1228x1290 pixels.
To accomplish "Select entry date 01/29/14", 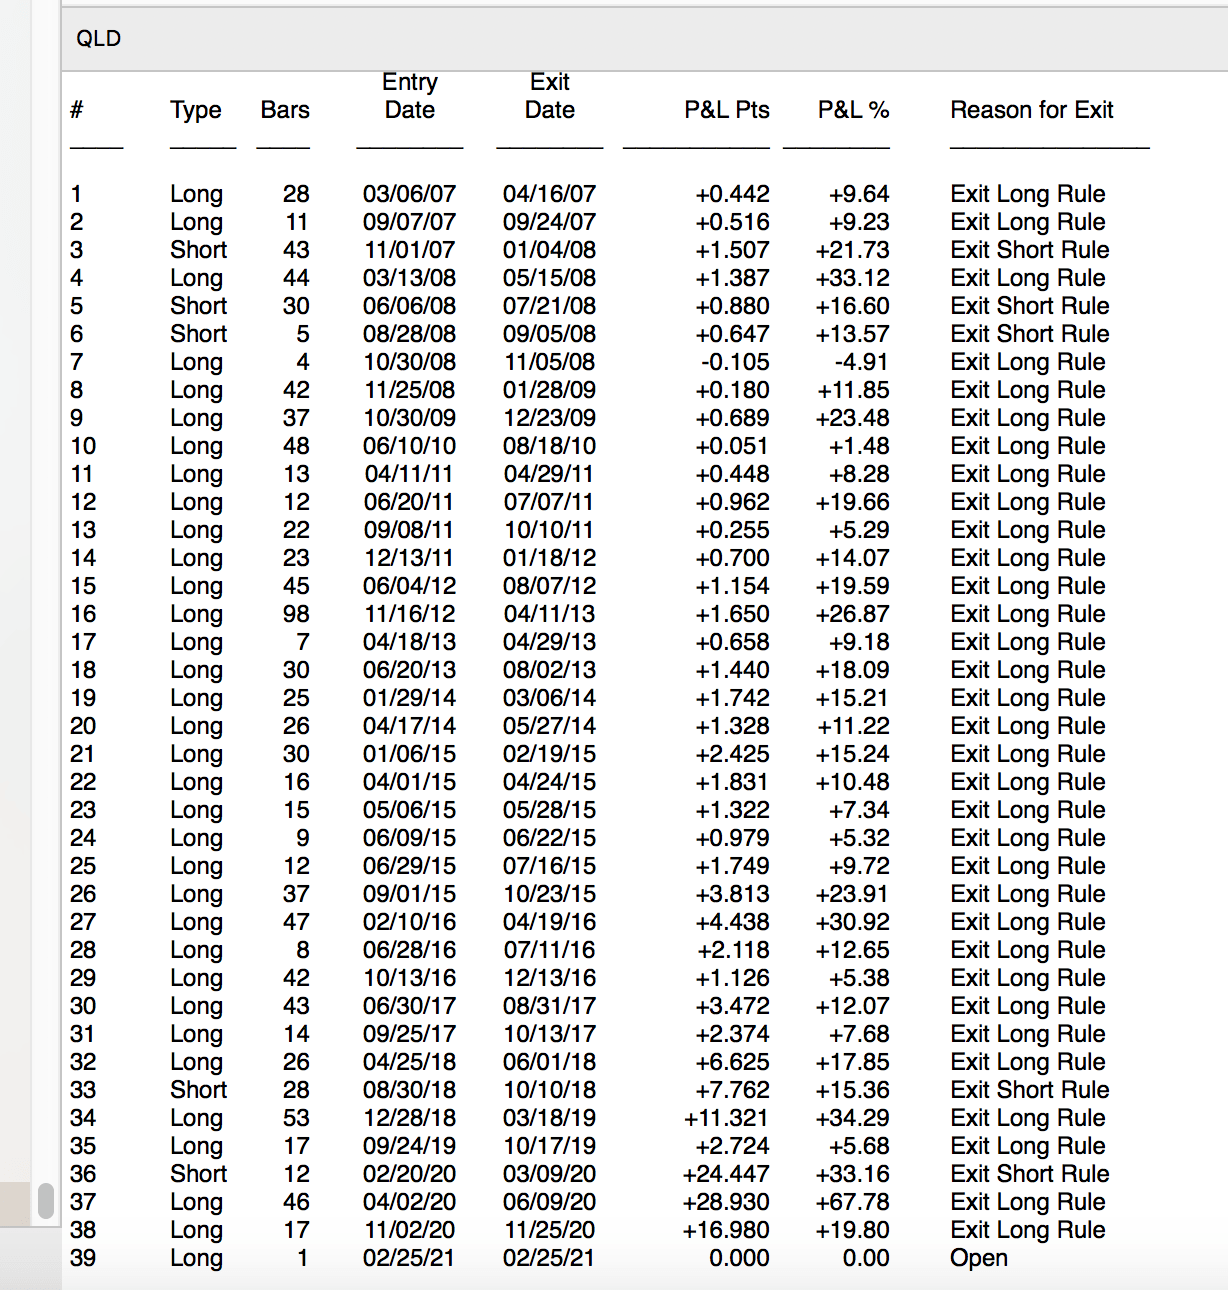I will [x=409, y=698].
